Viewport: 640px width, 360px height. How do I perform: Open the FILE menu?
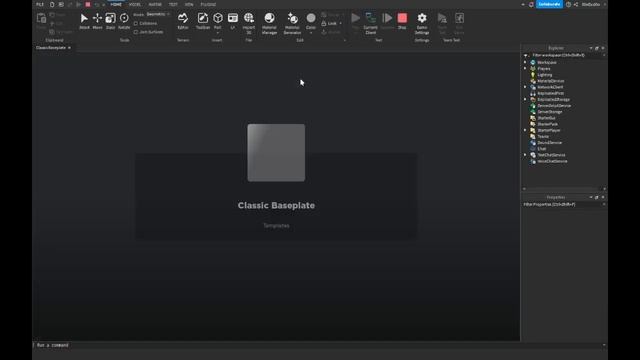(x=40, y=4)
